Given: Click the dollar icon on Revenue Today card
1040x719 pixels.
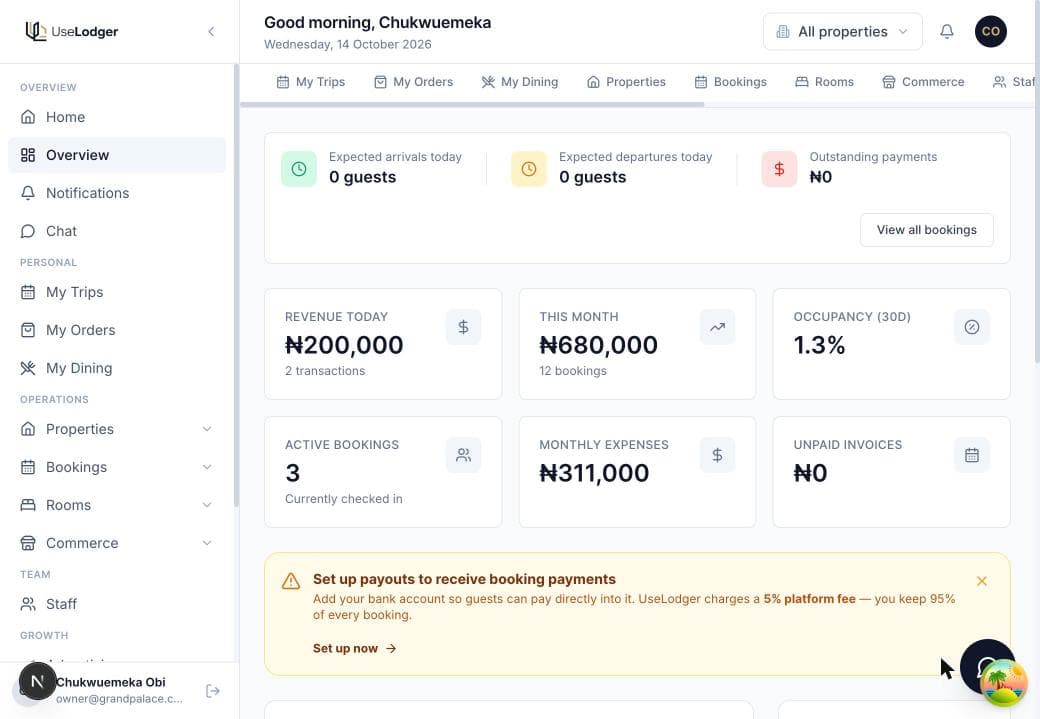Looking at the screenshot, I should click(x=463, y=326).
